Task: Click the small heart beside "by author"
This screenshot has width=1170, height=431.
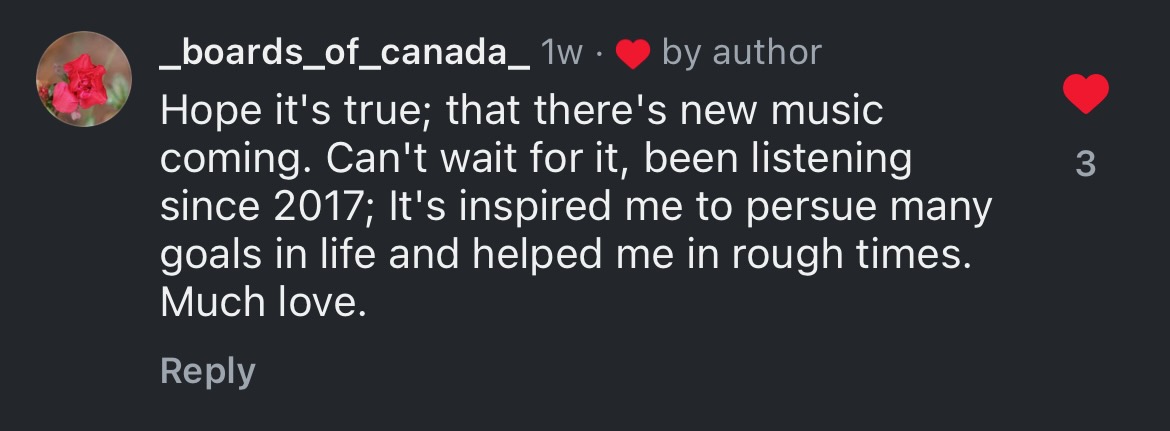Action: click(x=633, y=54)
